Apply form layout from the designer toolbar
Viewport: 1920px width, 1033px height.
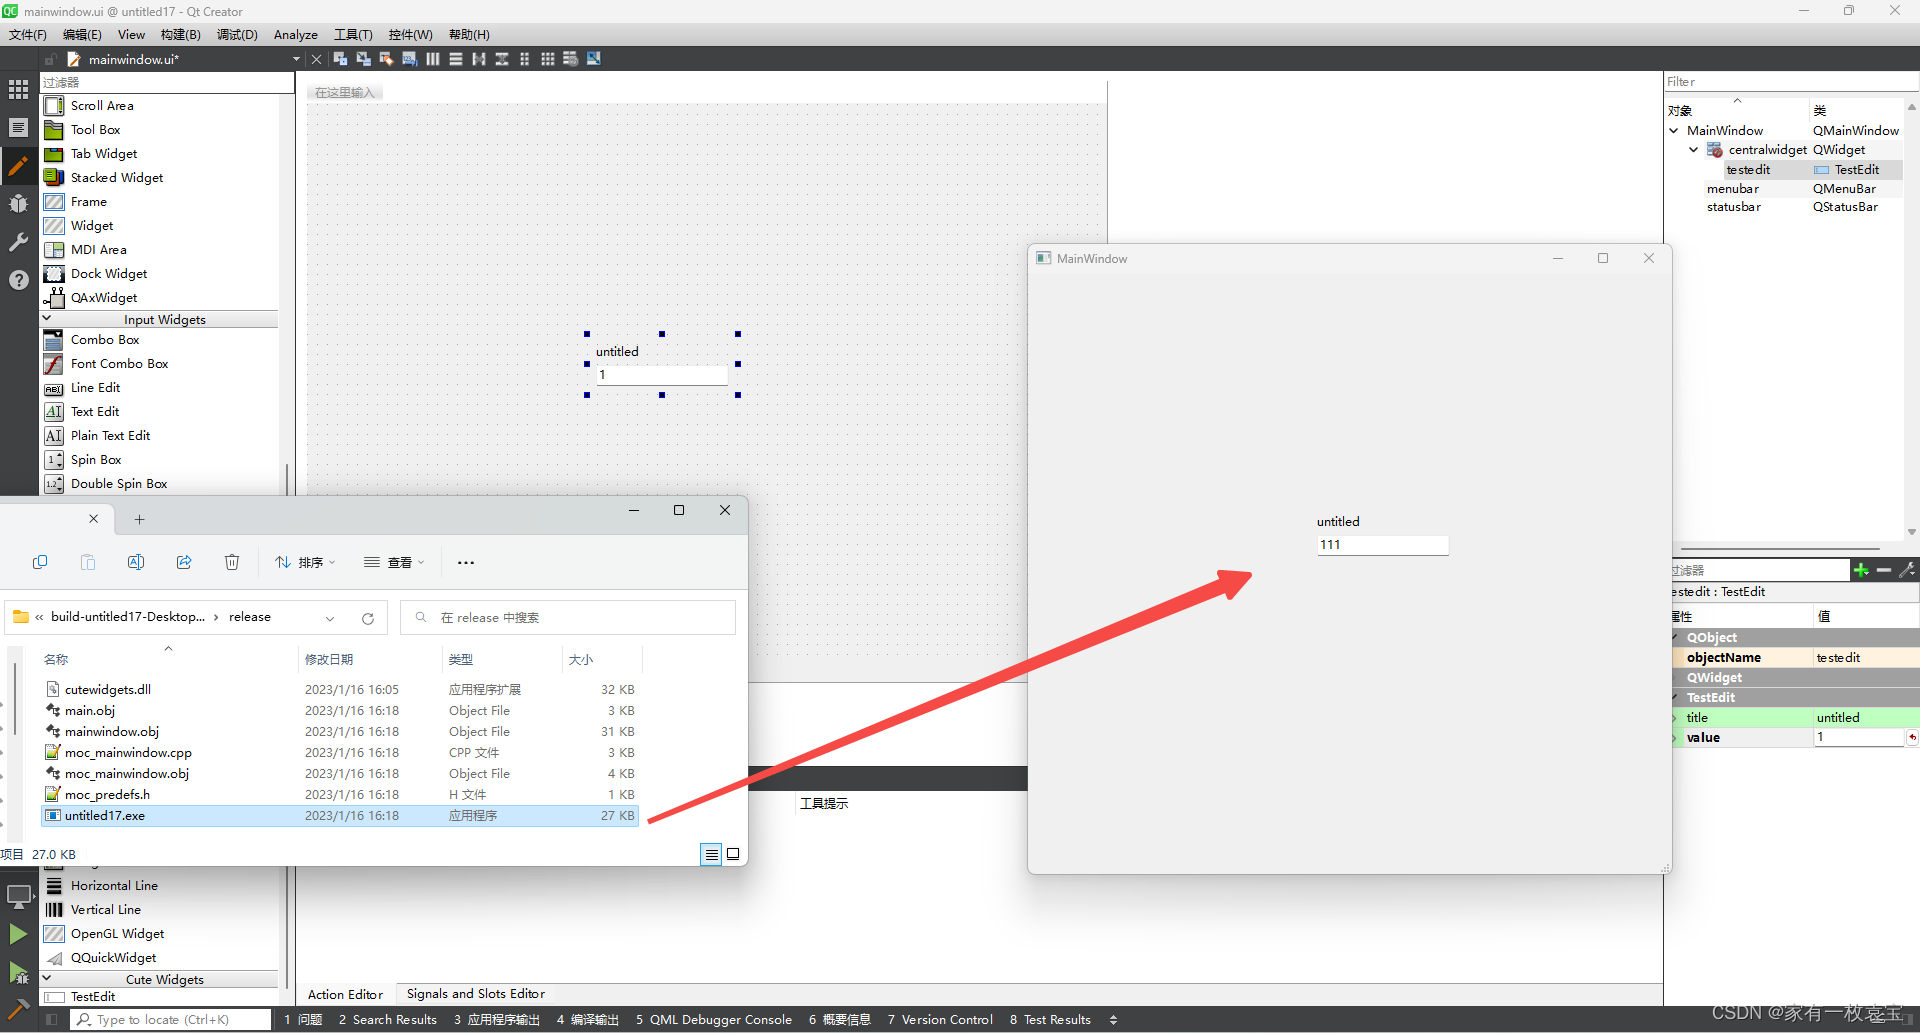(525, 59)
